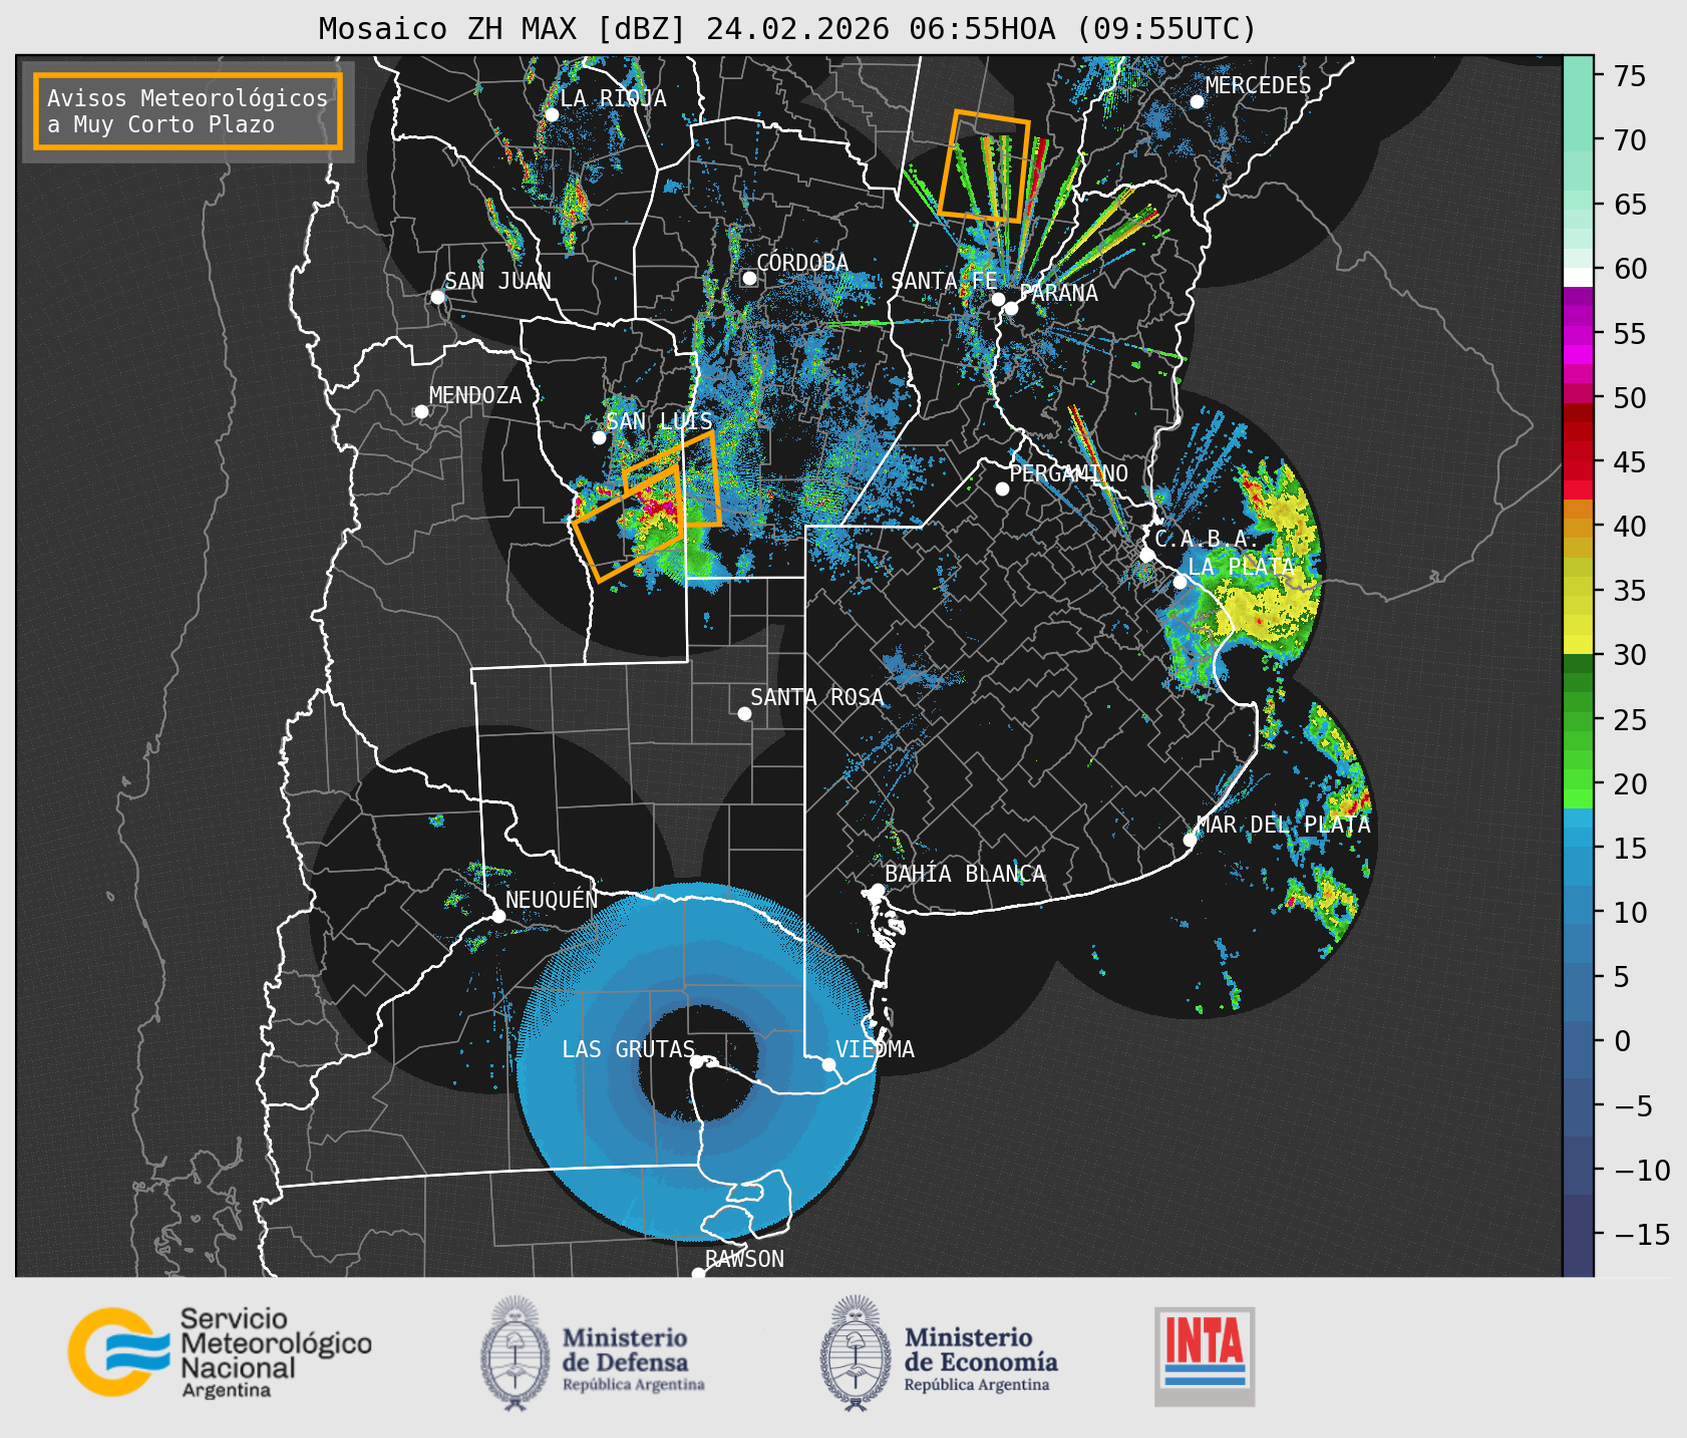This screenshot has width=1687, height=1438.
Task: Click the Avisos Meteorológicos a Muy Corto Plazo legend
Action: [188, 111]
